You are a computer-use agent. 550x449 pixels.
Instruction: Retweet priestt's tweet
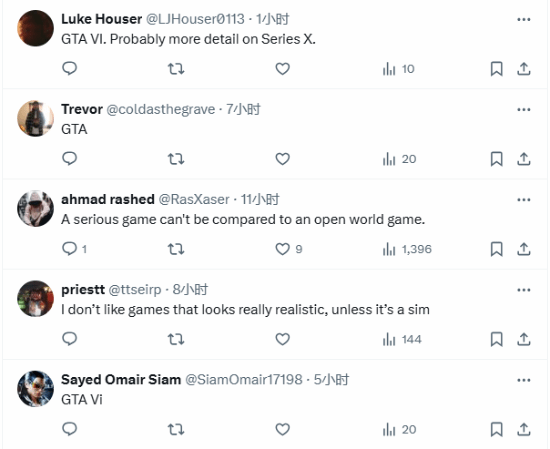(x=176, y=339)
